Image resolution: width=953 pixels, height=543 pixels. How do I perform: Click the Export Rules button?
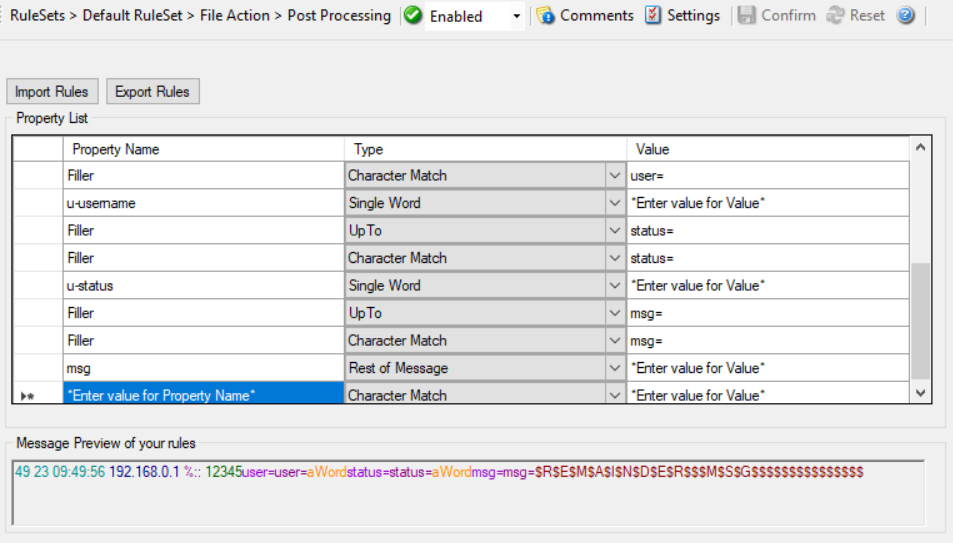click(152, 92)
